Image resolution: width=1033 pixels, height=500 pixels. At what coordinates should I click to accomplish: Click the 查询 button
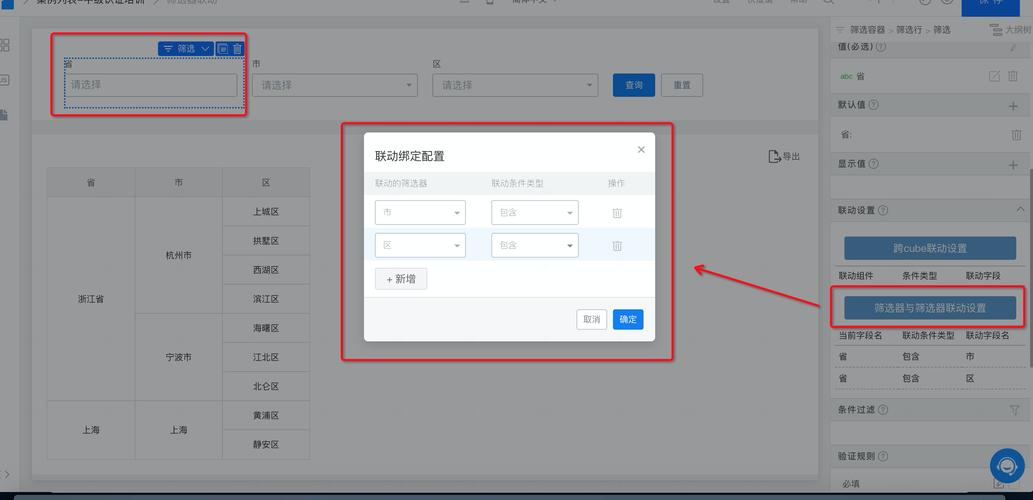coord(634,85)
